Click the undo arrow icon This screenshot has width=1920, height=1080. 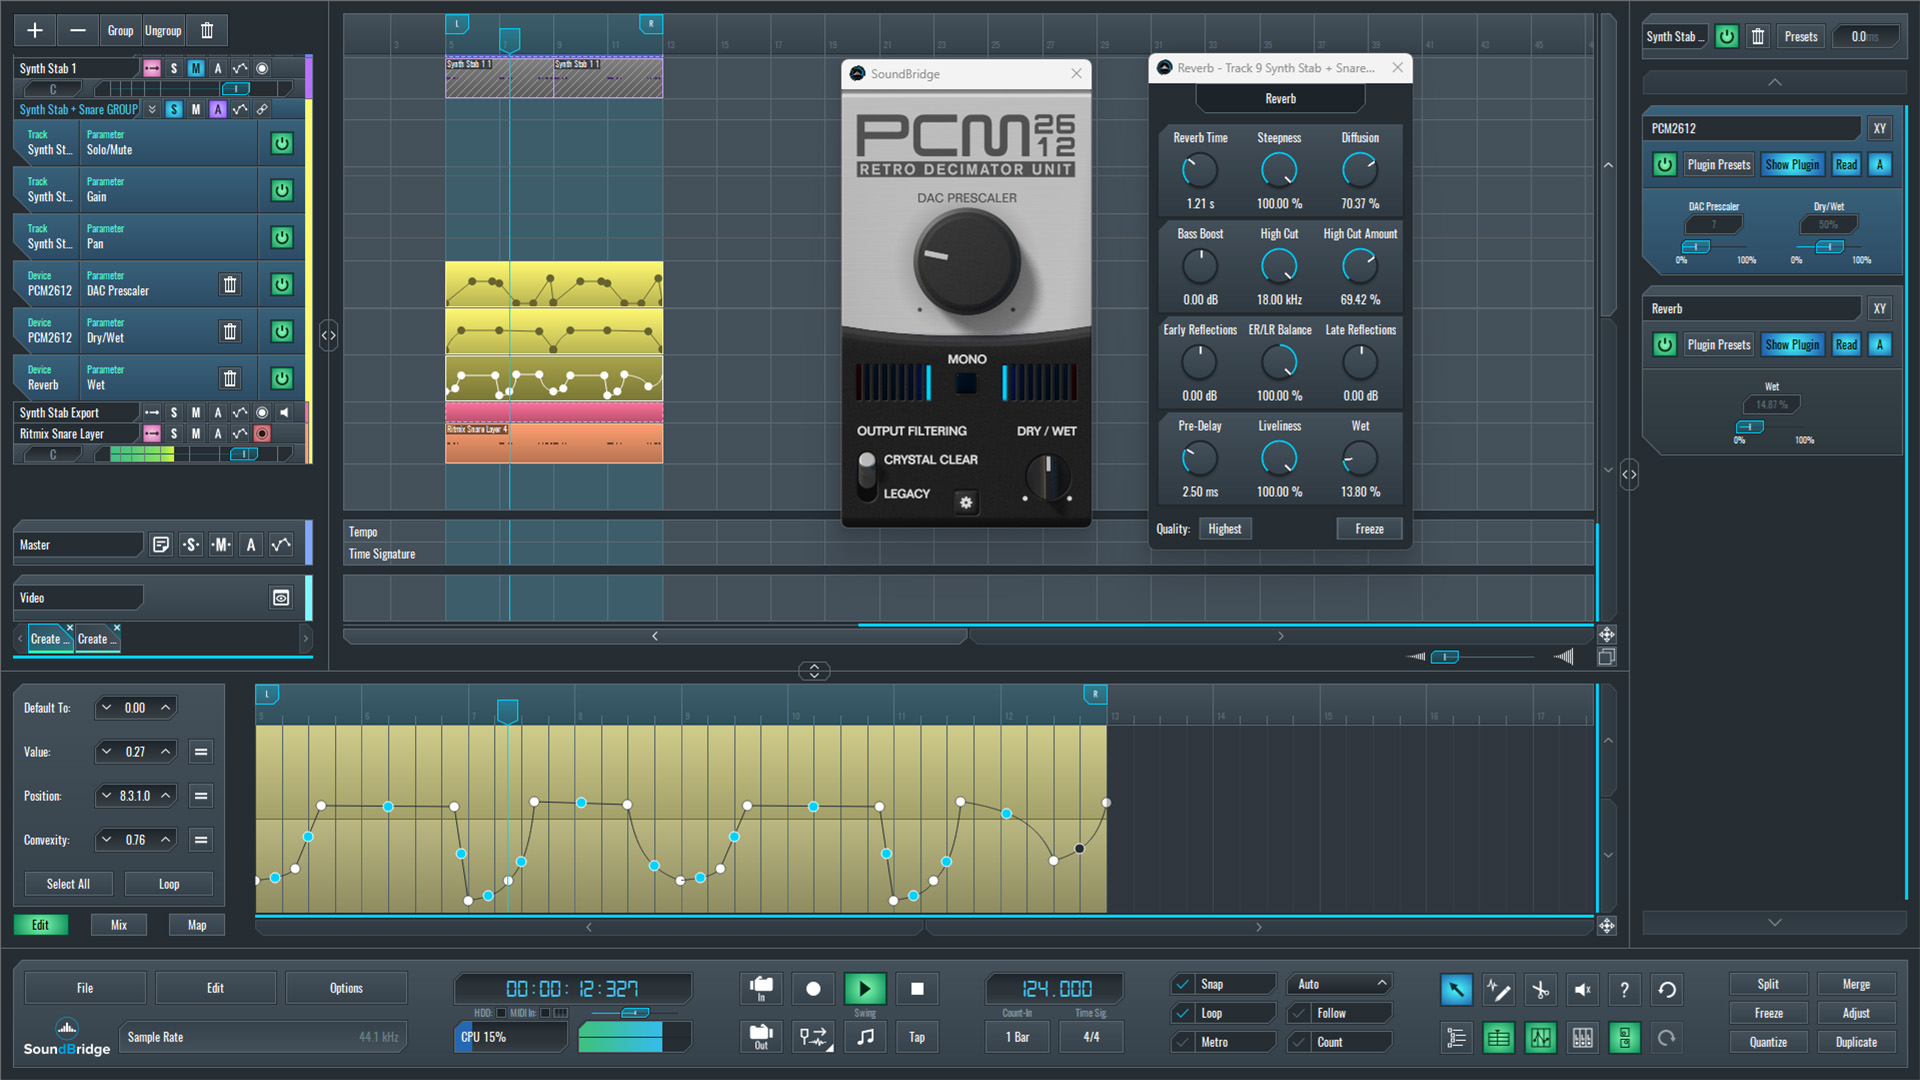[1667, 990]
